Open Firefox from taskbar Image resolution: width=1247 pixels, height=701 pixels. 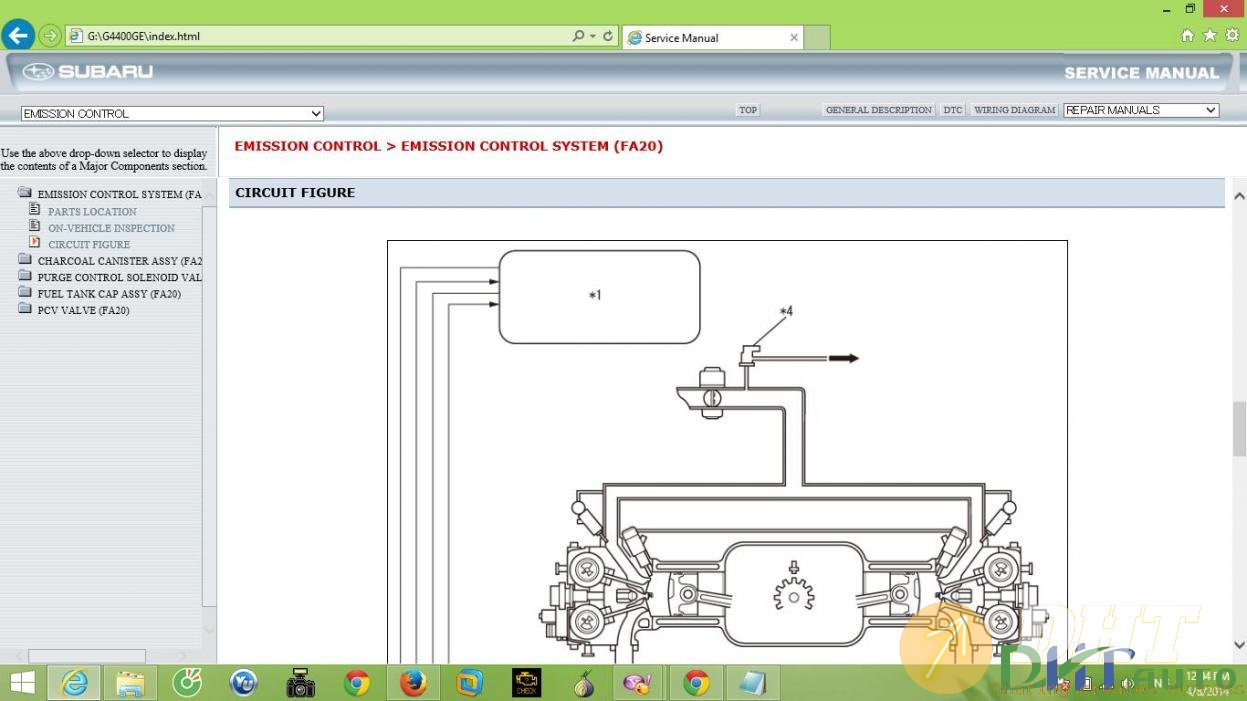click(x=413, y=683)
